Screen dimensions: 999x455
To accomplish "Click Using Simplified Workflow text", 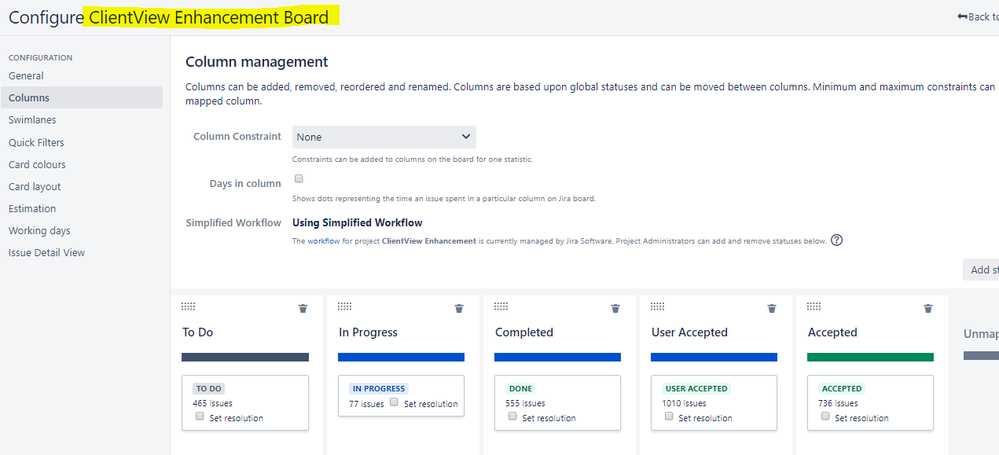I will tap(357, 223).
